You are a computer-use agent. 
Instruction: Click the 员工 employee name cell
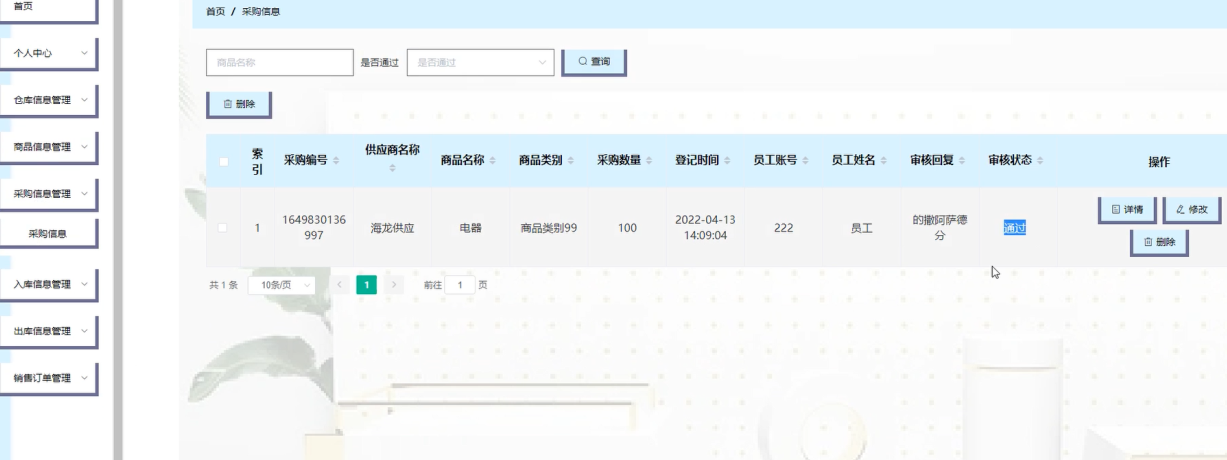[861, 228]
